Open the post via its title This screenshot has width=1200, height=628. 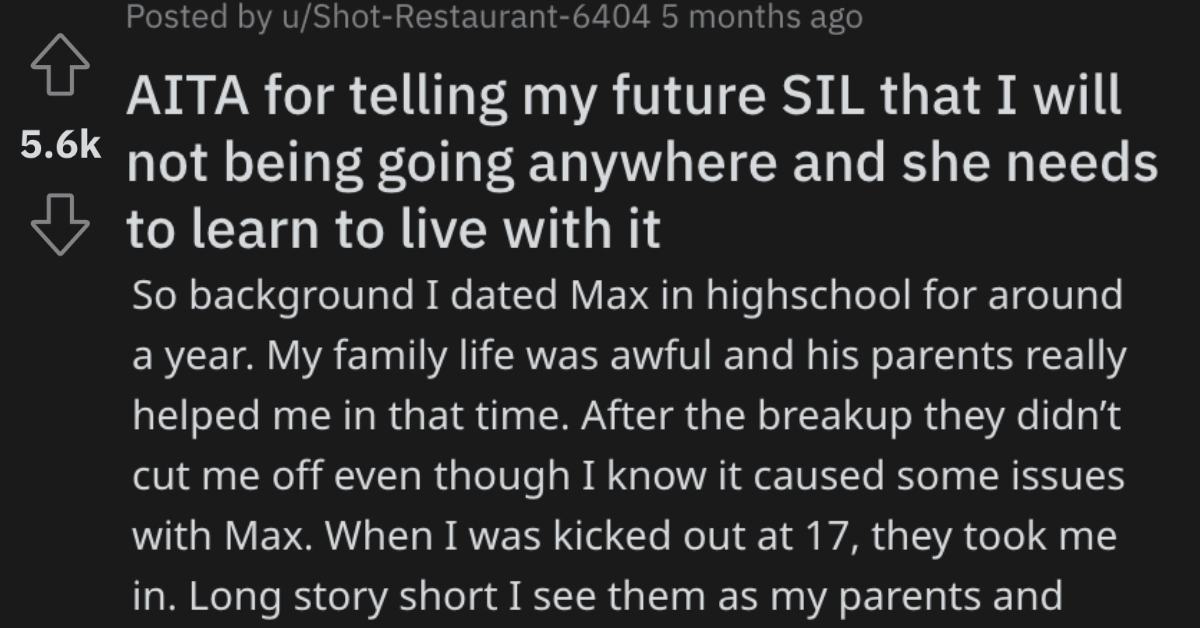click(x=641, y=163)
